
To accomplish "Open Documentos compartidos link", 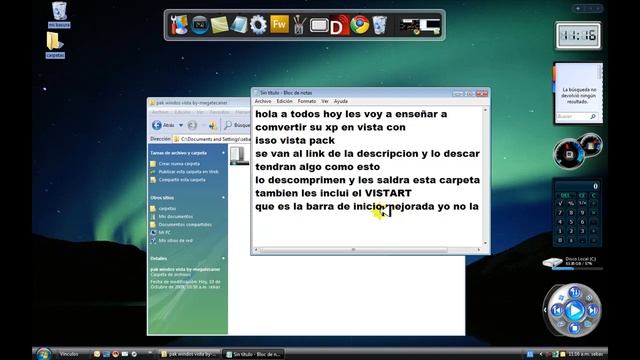I will (185, 224).
